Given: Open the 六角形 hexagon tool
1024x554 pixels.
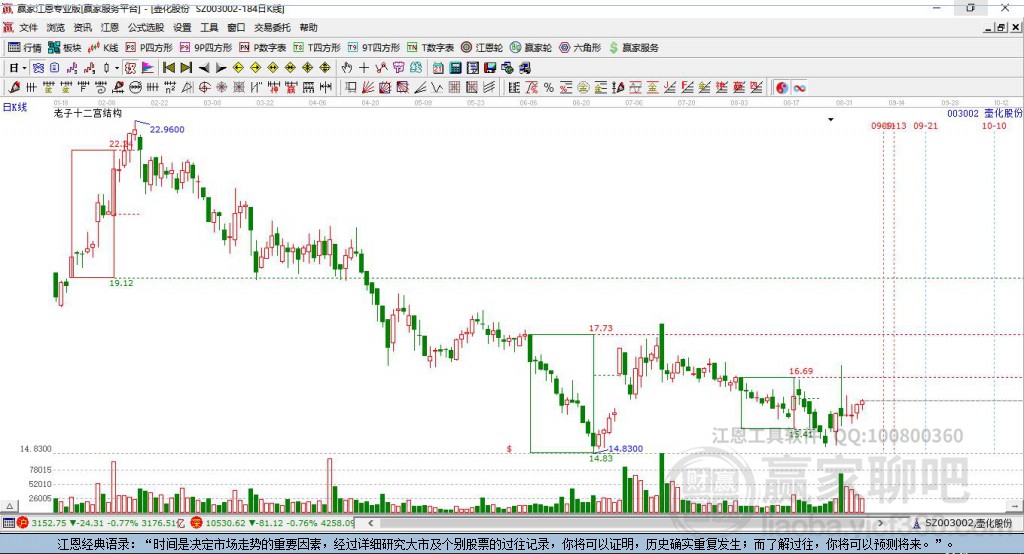Looking at the screenshot, I should coord(580,48).
